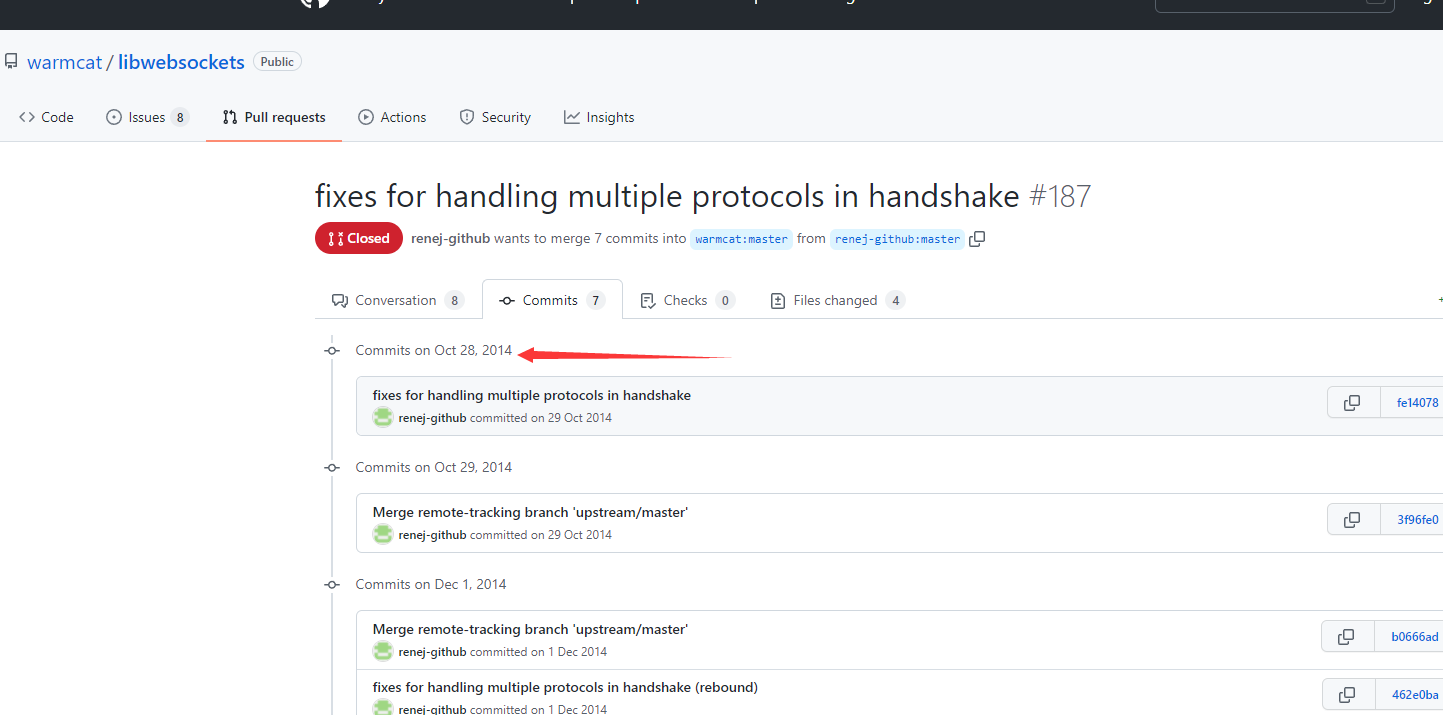1443x715 pixels.
Task: Click 'Commits on Dec 1, 2014' heading
Action: point(431,584)
